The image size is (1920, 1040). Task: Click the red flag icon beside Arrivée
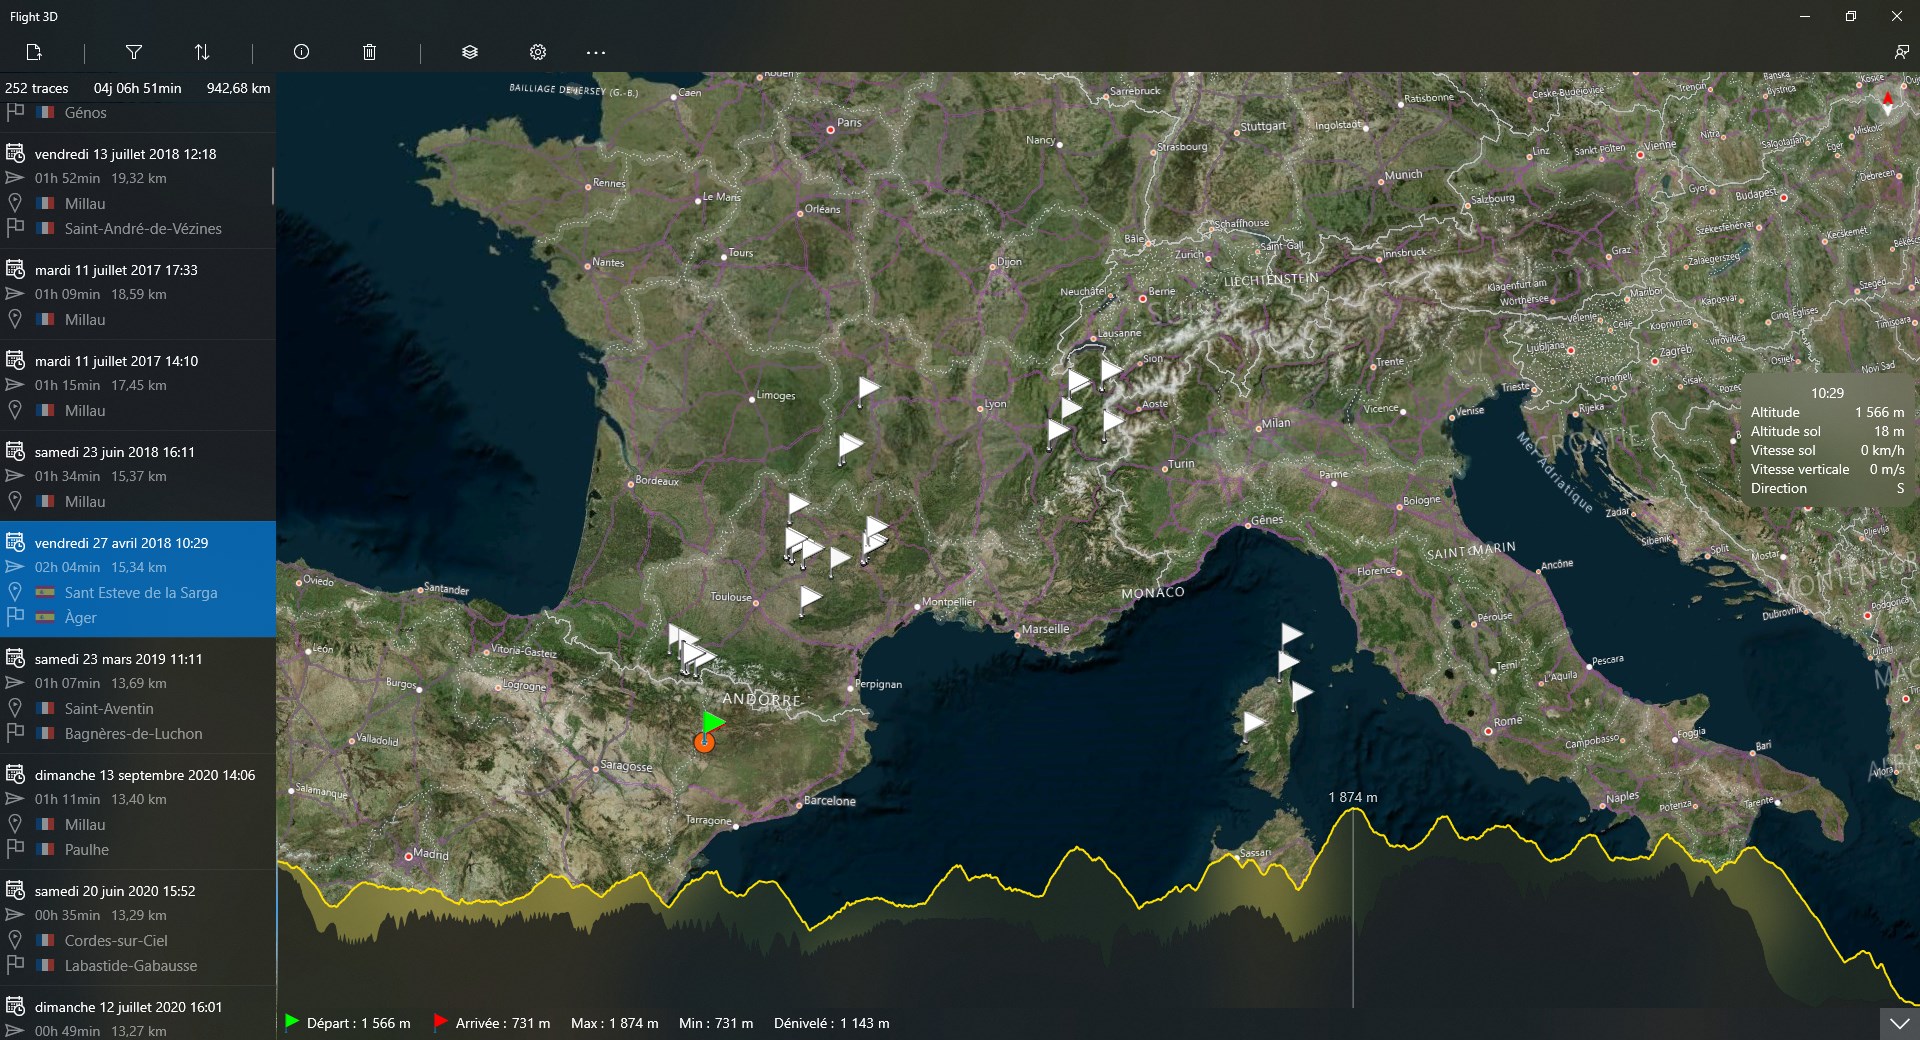pyautogui.click(x=440, y=1022)
